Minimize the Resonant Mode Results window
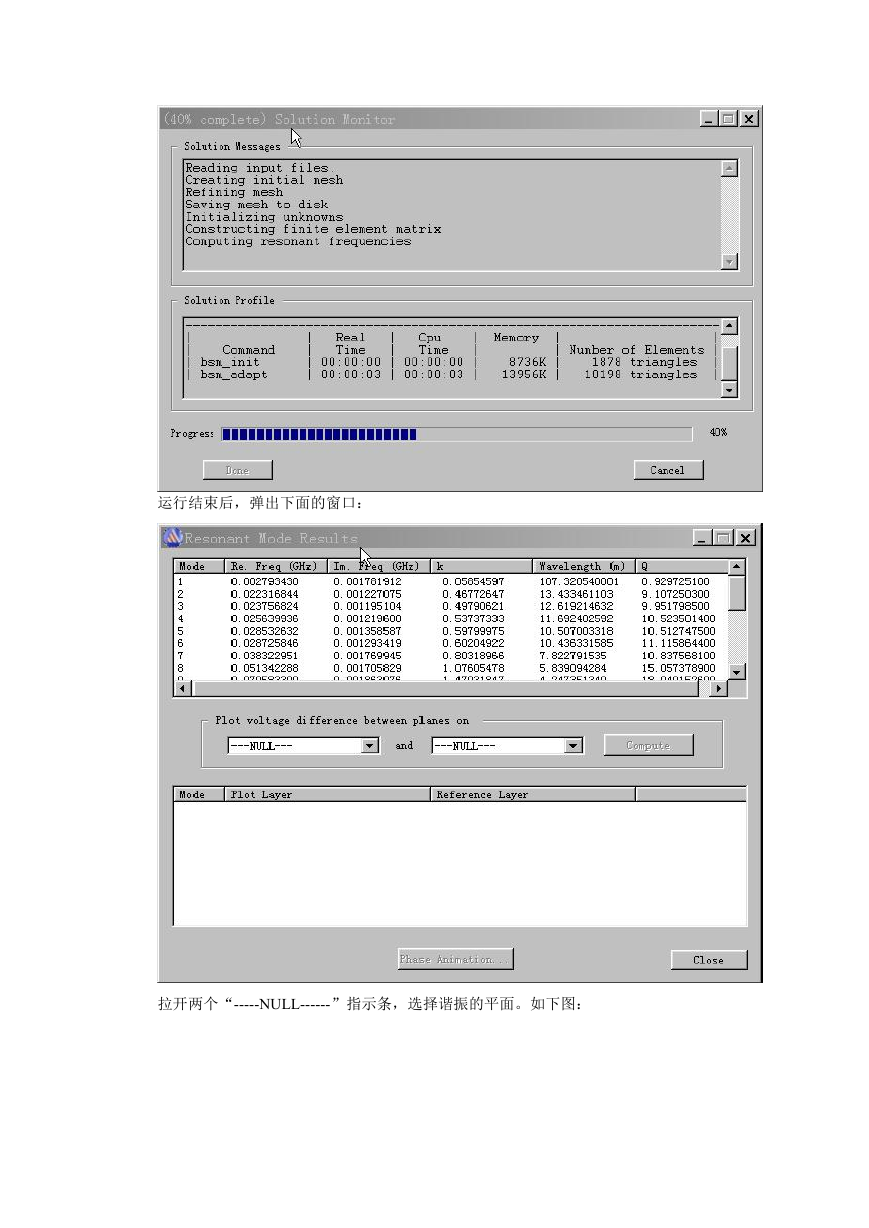Viewport: 869px width, 1228px height. (704, 538)
